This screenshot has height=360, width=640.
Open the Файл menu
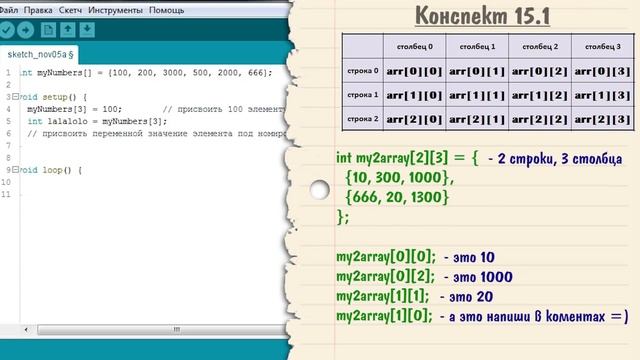click(x=8, y=10)
